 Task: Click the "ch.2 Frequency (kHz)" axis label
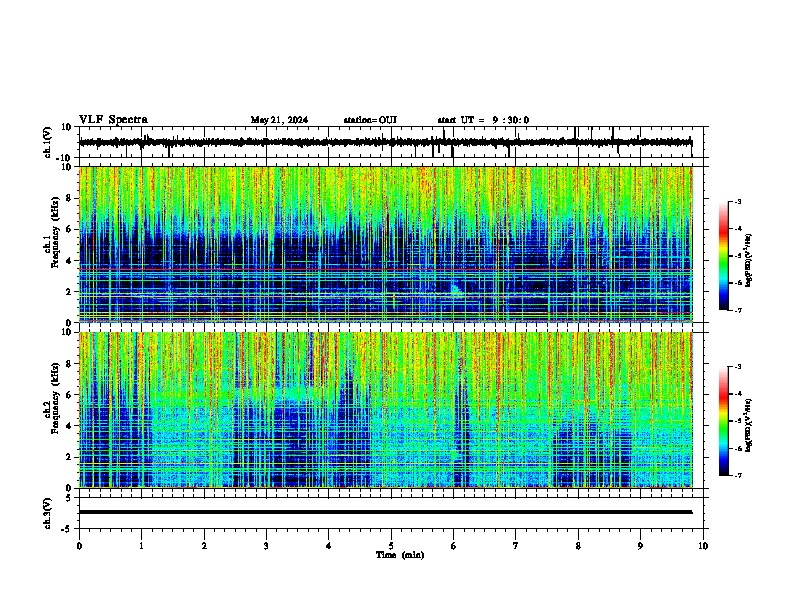[52, 398]
